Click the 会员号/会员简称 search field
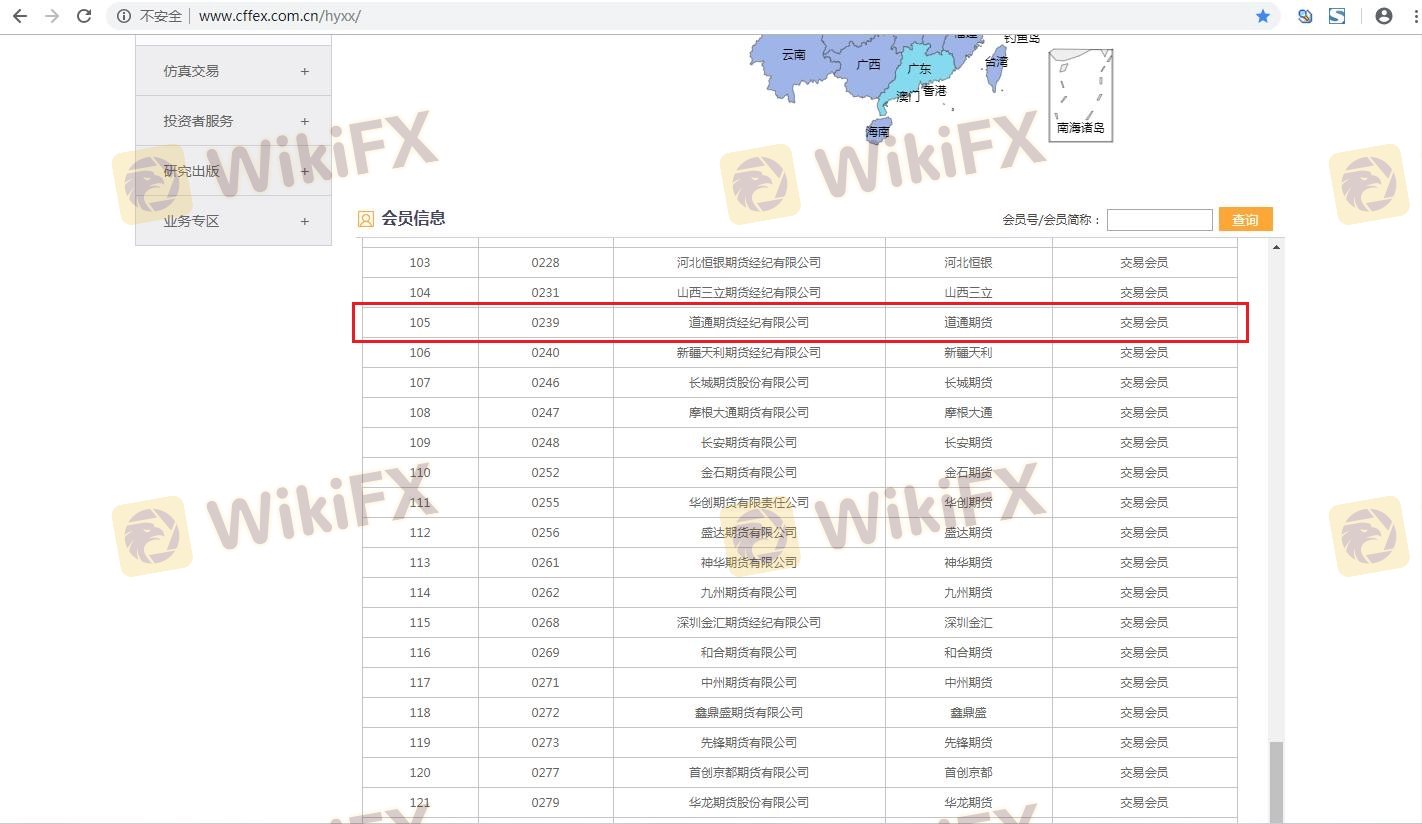 point(1159,220)
